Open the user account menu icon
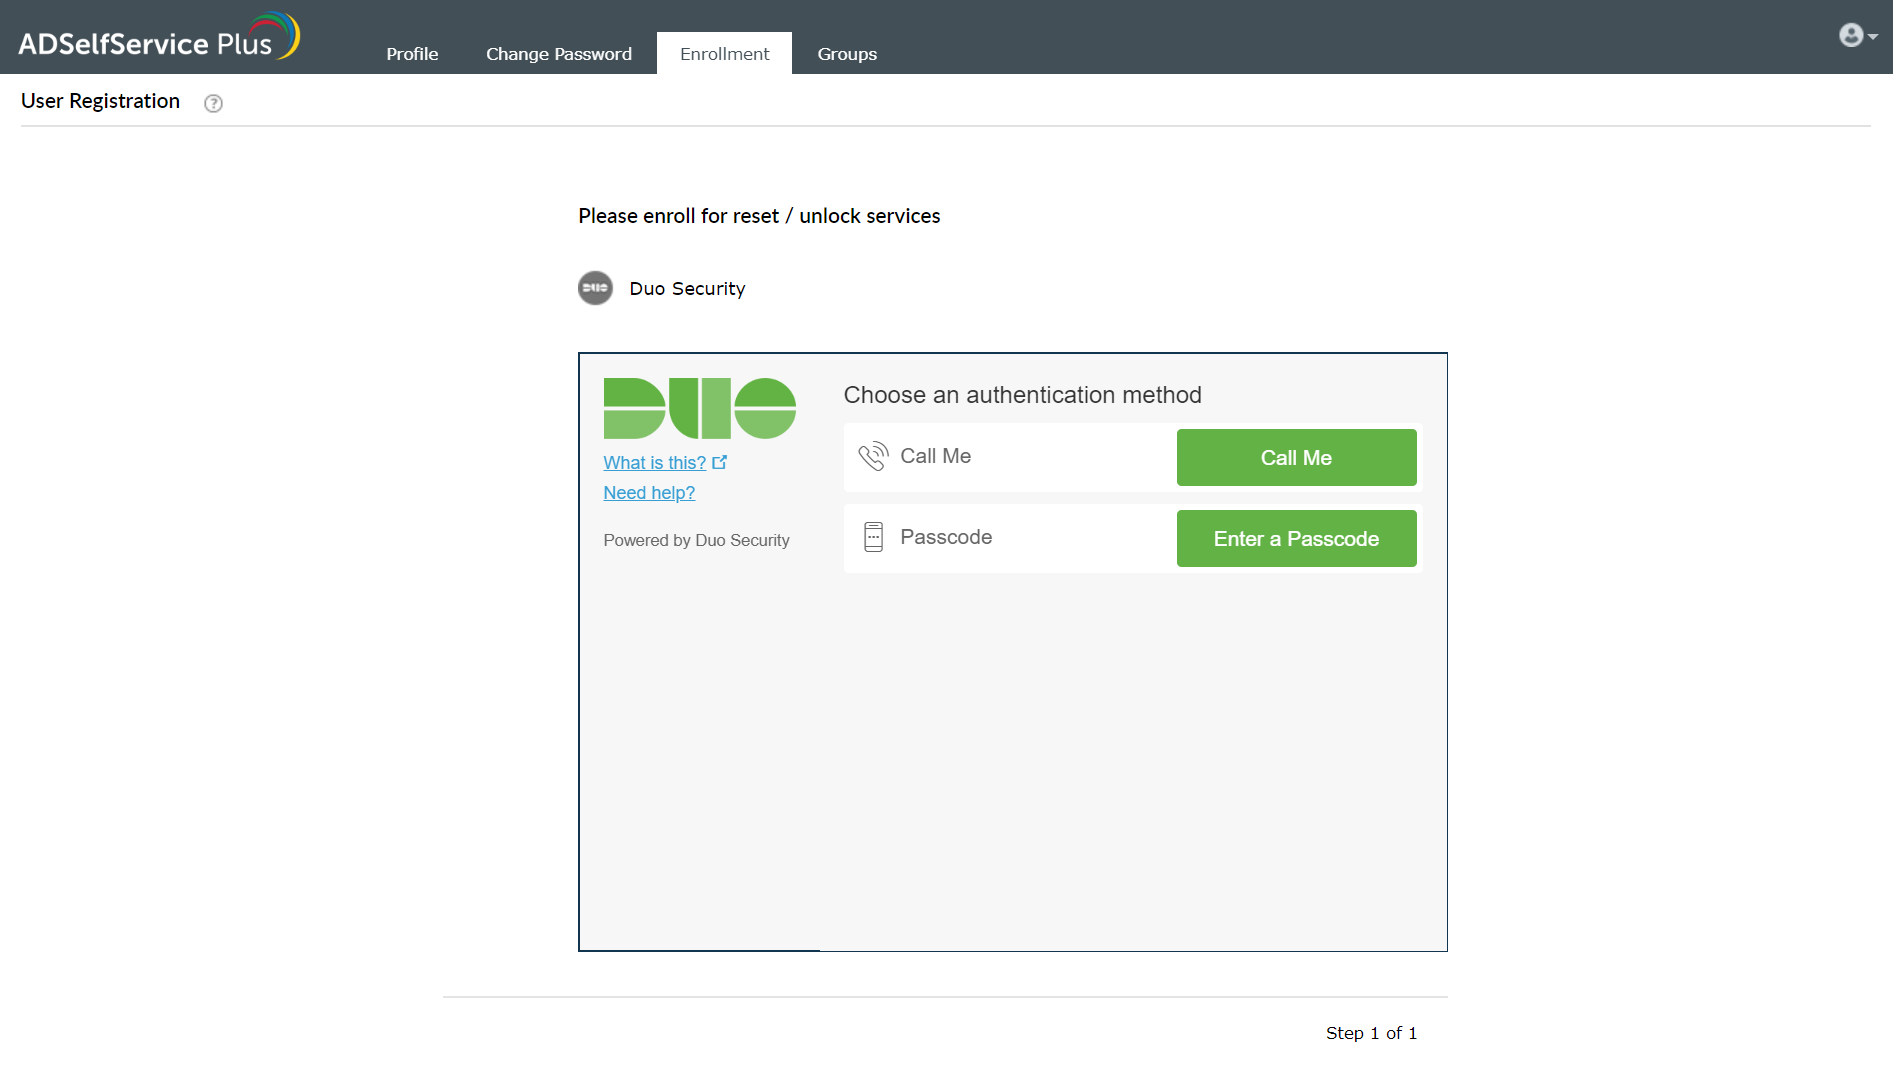Screen dimensions: 1893x1071 (1852, 36)
